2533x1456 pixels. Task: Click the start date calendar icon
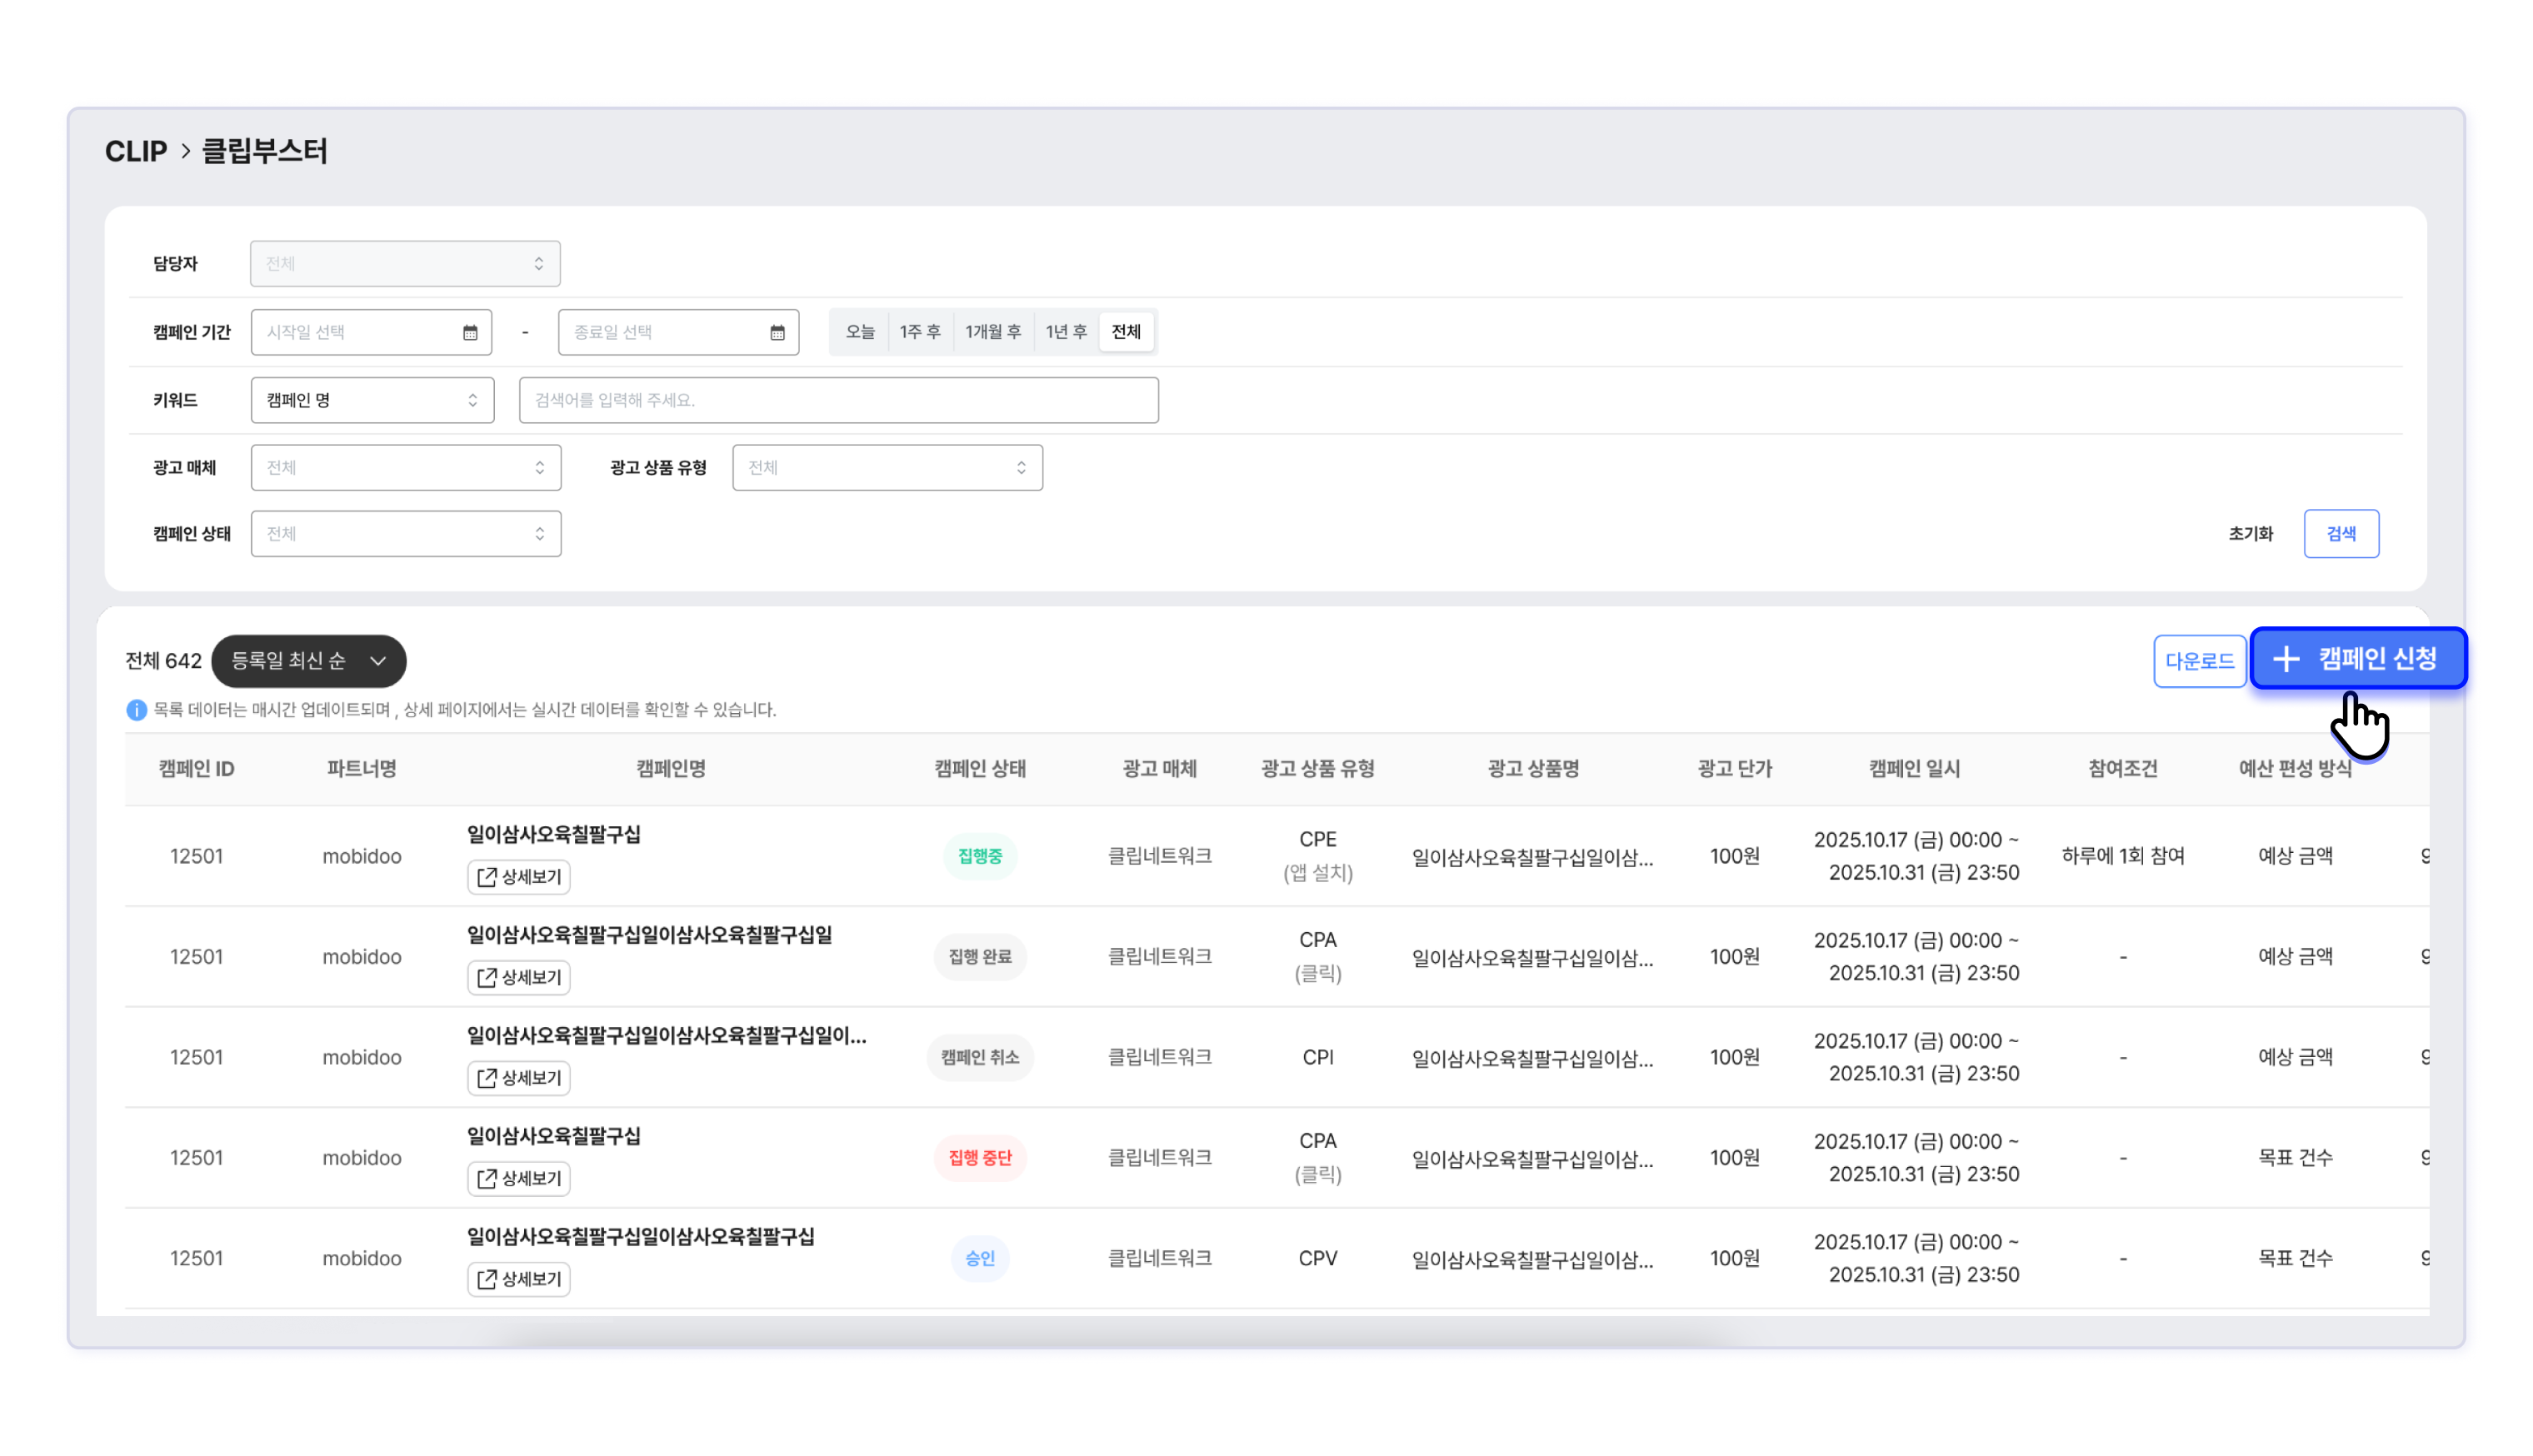pos(470,332)
